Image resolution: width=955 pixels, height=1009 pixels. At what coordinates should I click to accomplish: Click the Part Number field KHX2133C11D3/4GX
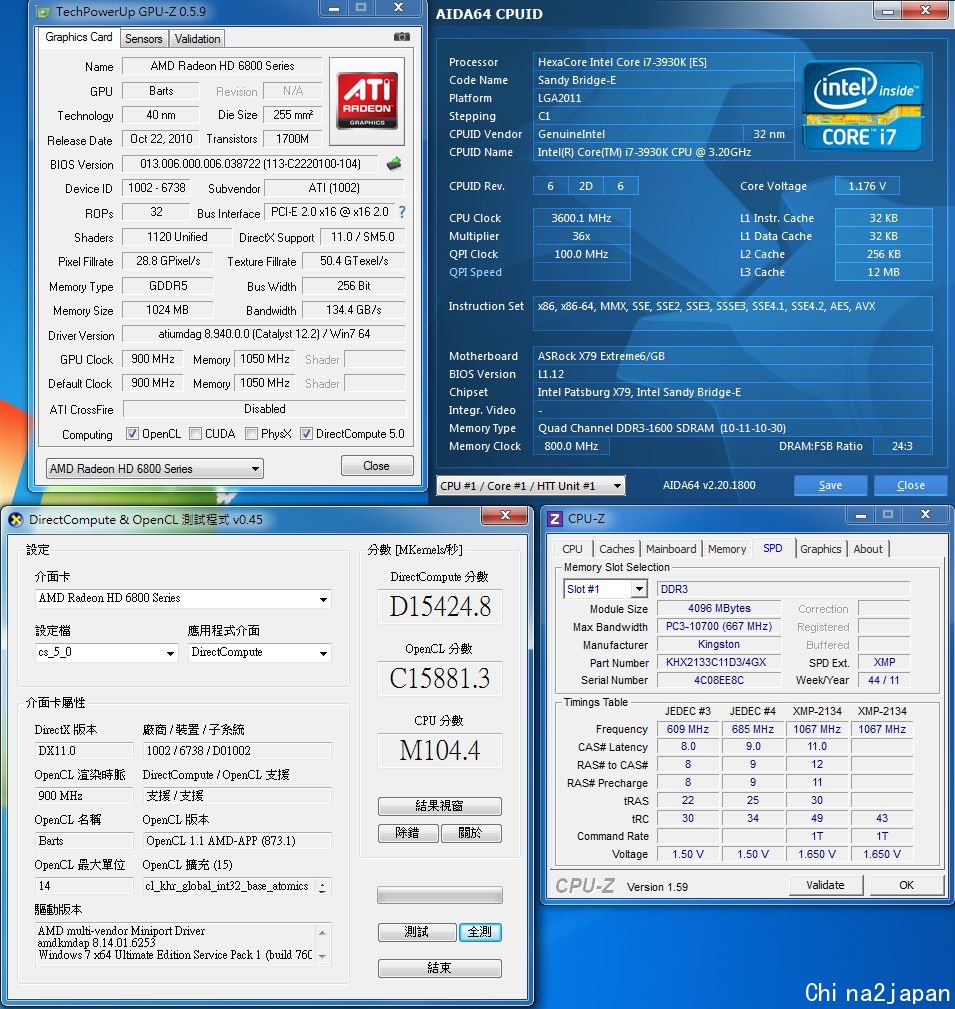pyautogui.click(x=719, y=662)
